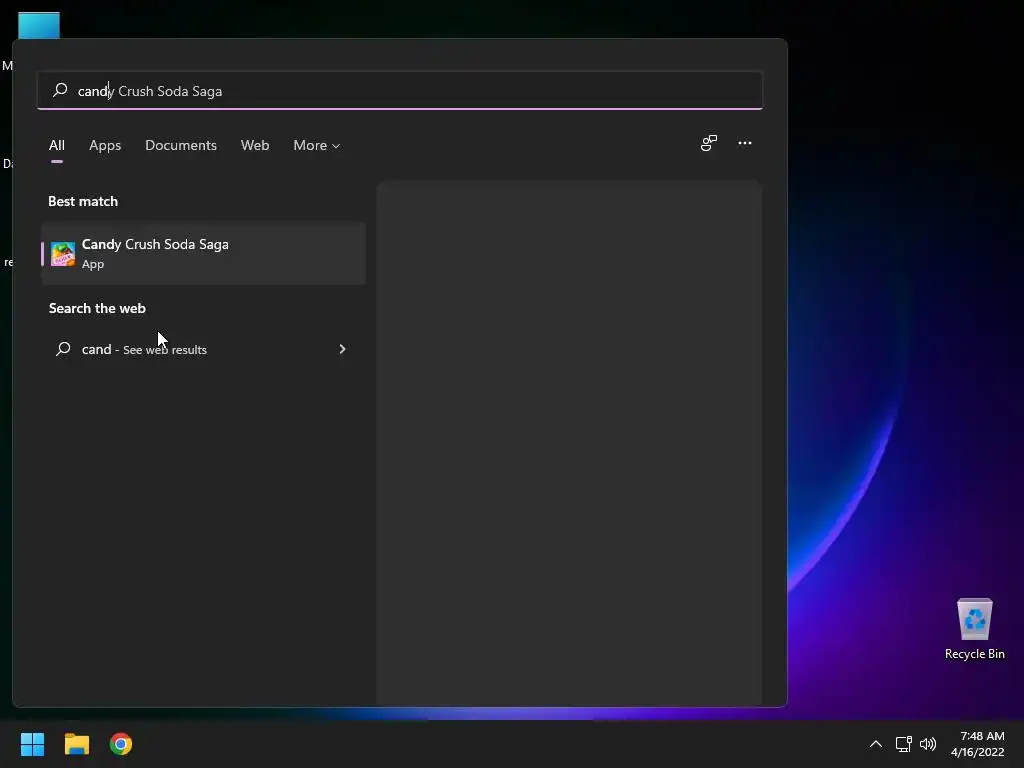Screen dimensions: 1024x768
Task: Click the magnifier icon in the search box
Action: click(x=60, y=90)
